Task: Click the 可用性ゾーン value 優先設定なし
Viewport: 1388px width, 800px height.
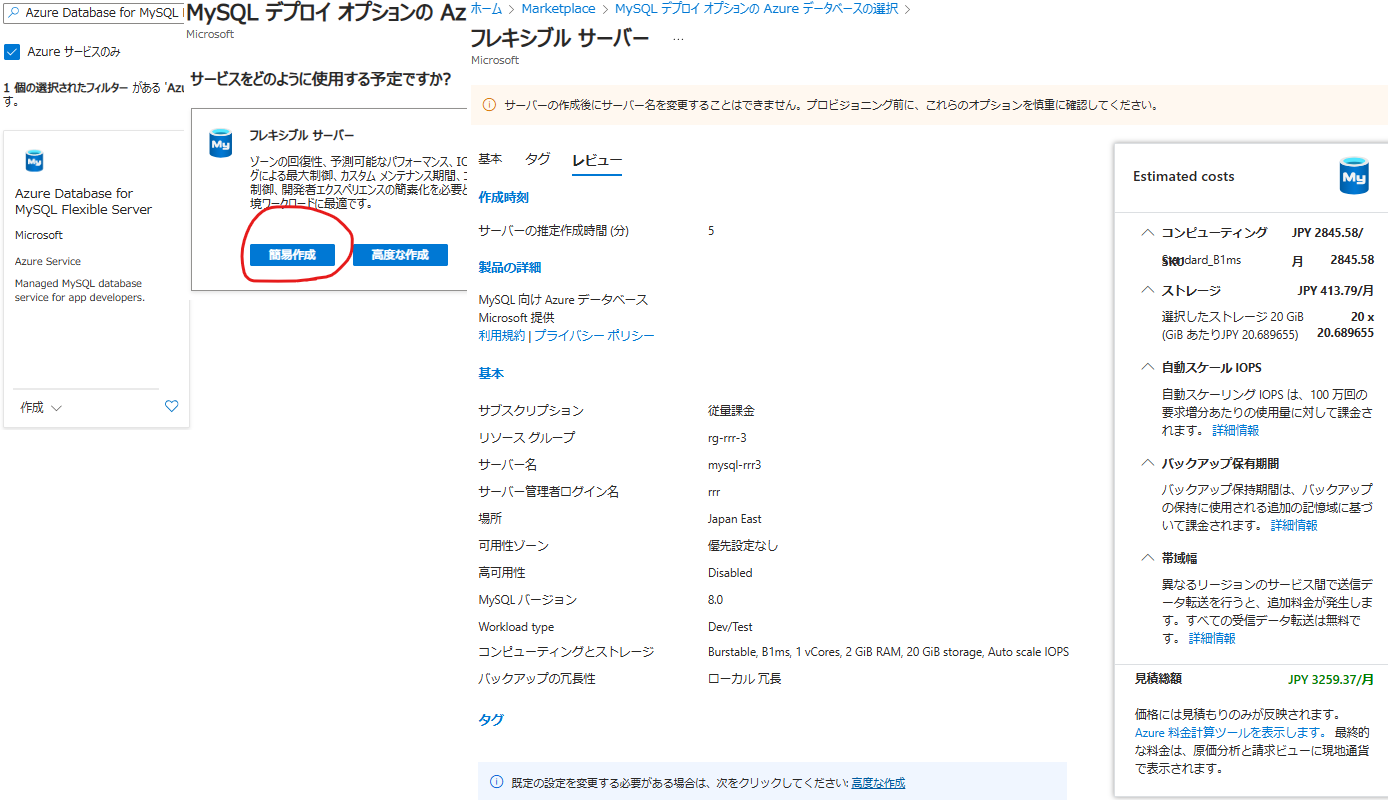Action: click(x=743, y=546)
